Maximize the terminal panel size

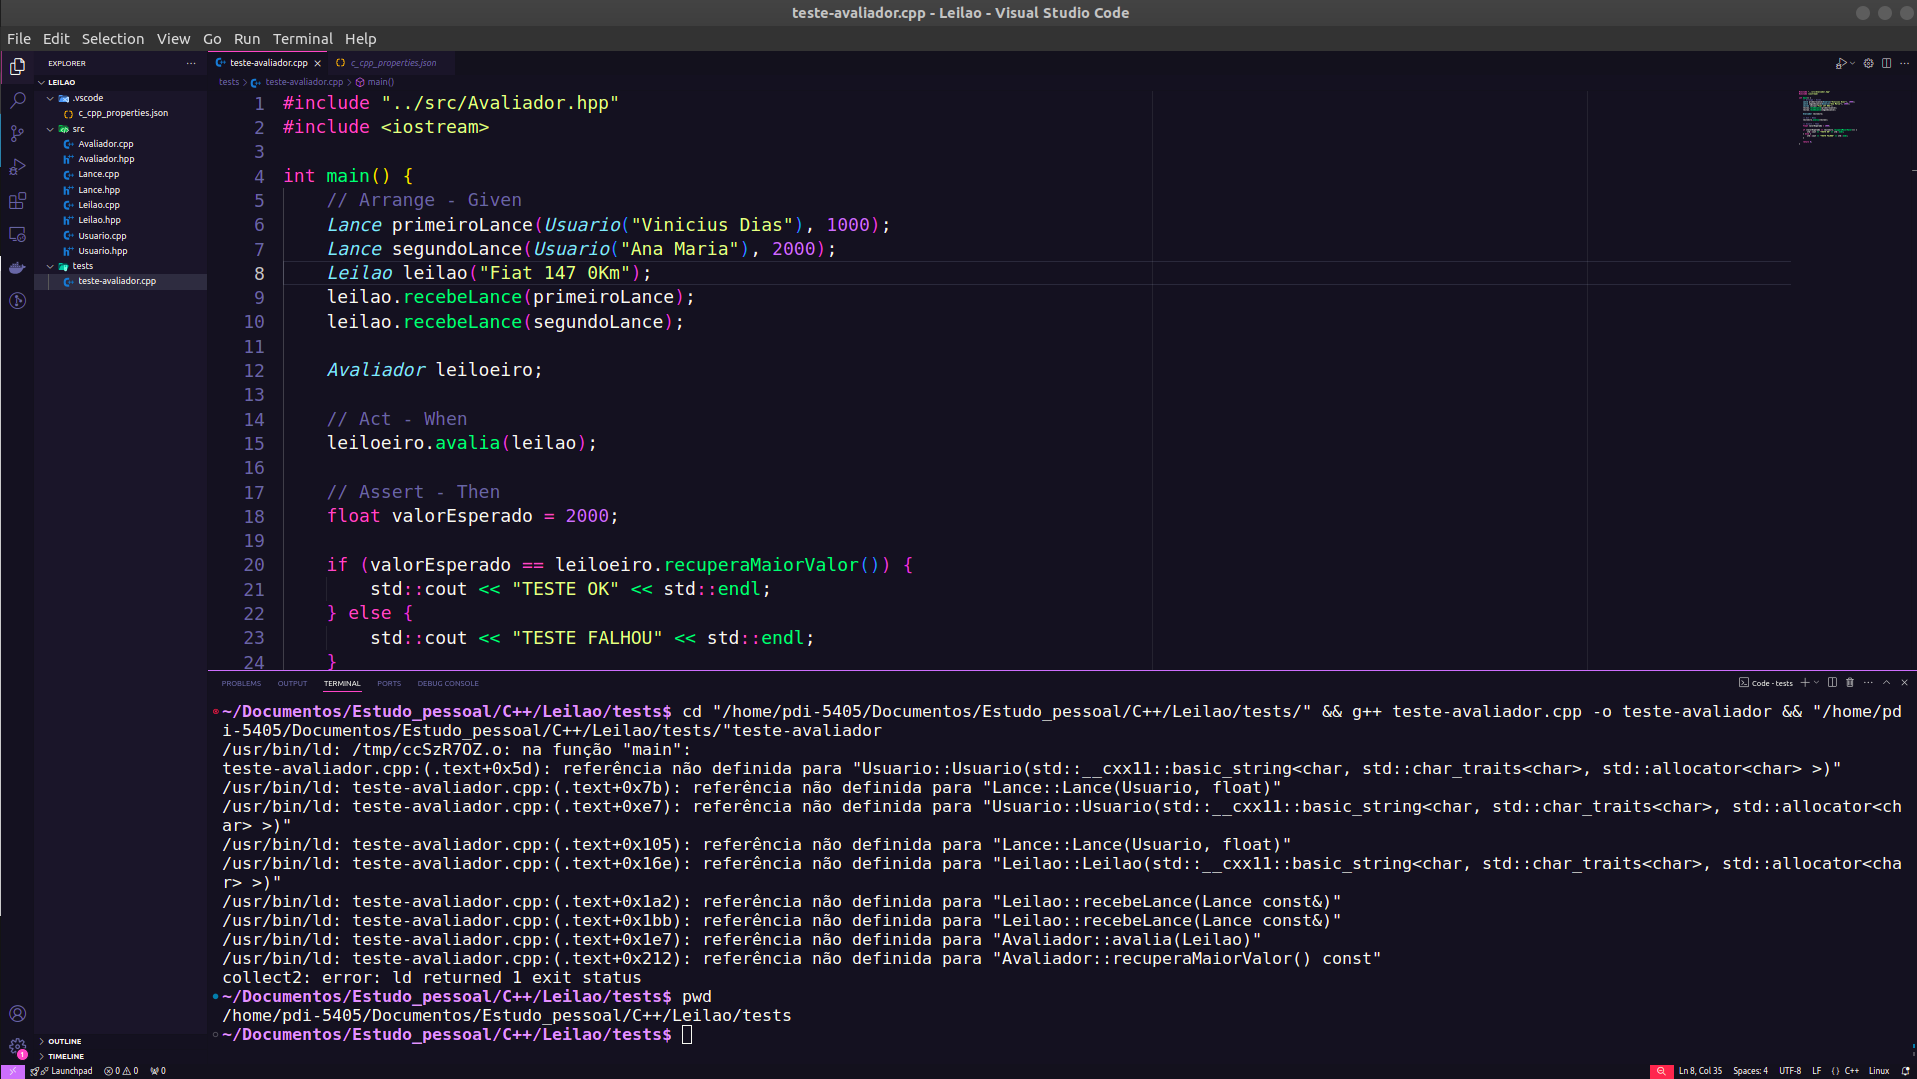click(1887, 683)
